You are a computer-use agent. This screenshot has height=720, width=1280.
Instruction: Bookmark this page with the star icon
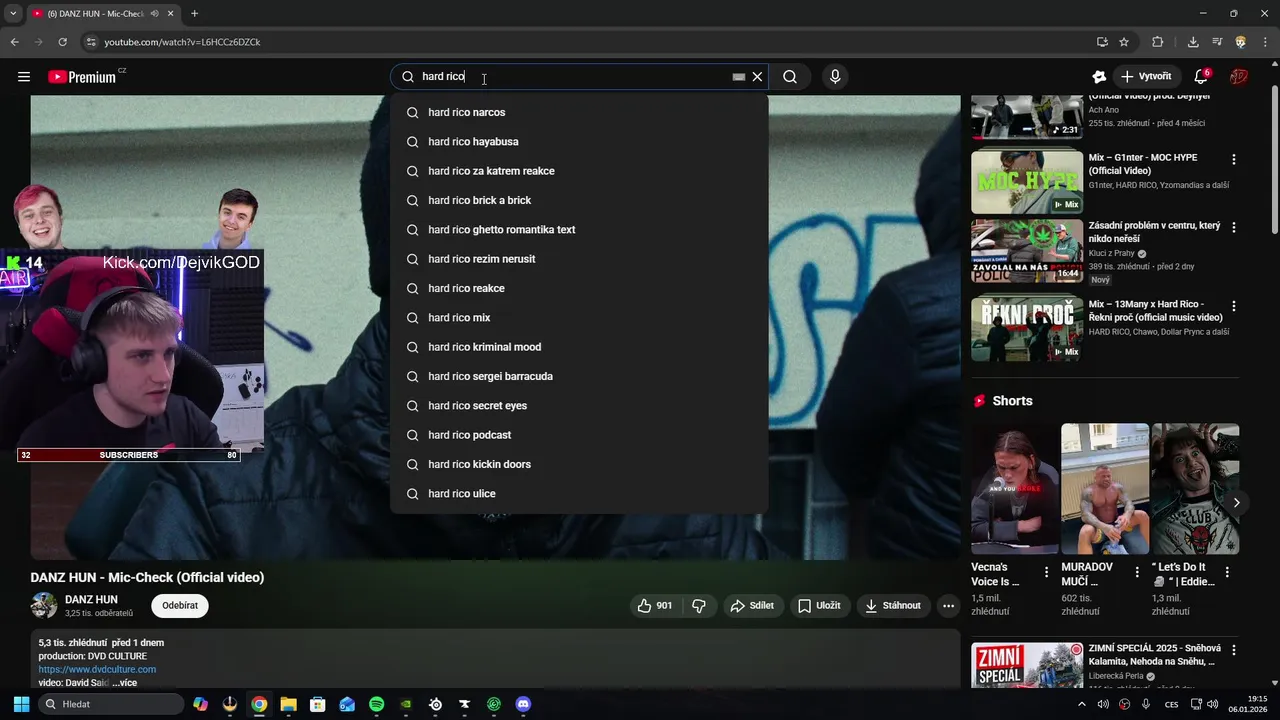[x=1124, y=42]
